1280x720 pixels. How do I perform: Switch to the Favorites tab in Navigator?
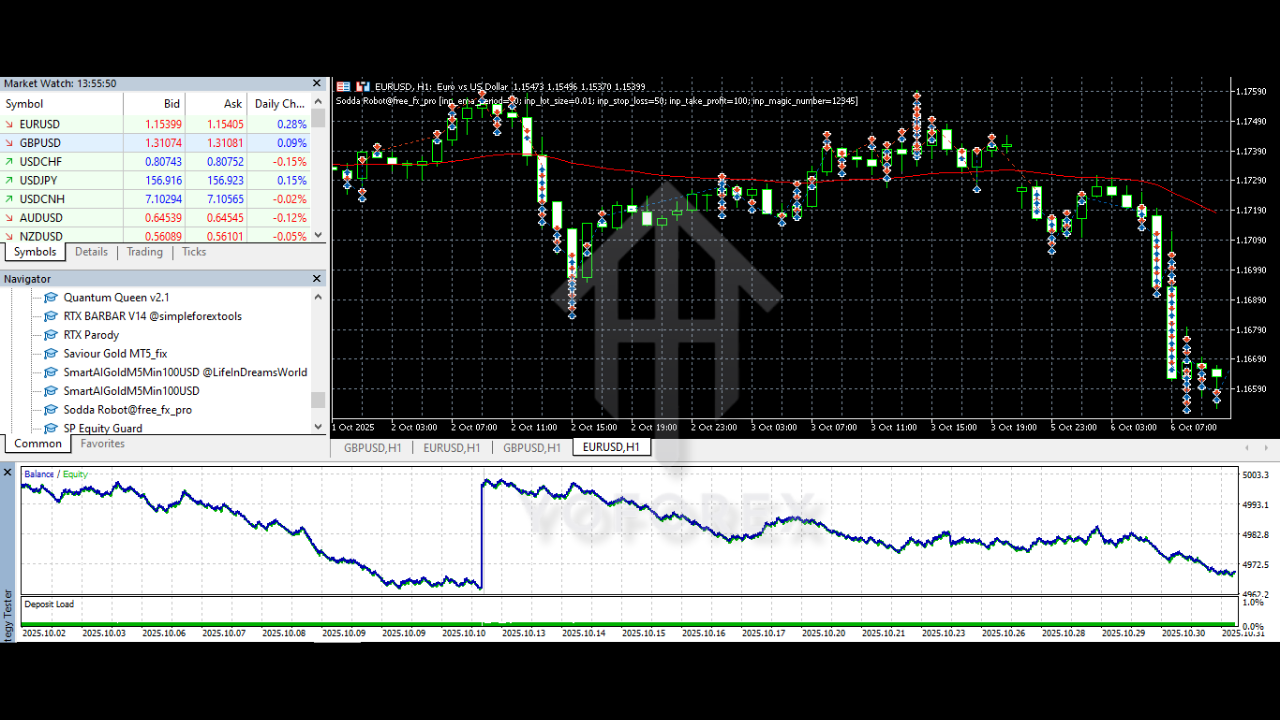[x=103, y=444]
